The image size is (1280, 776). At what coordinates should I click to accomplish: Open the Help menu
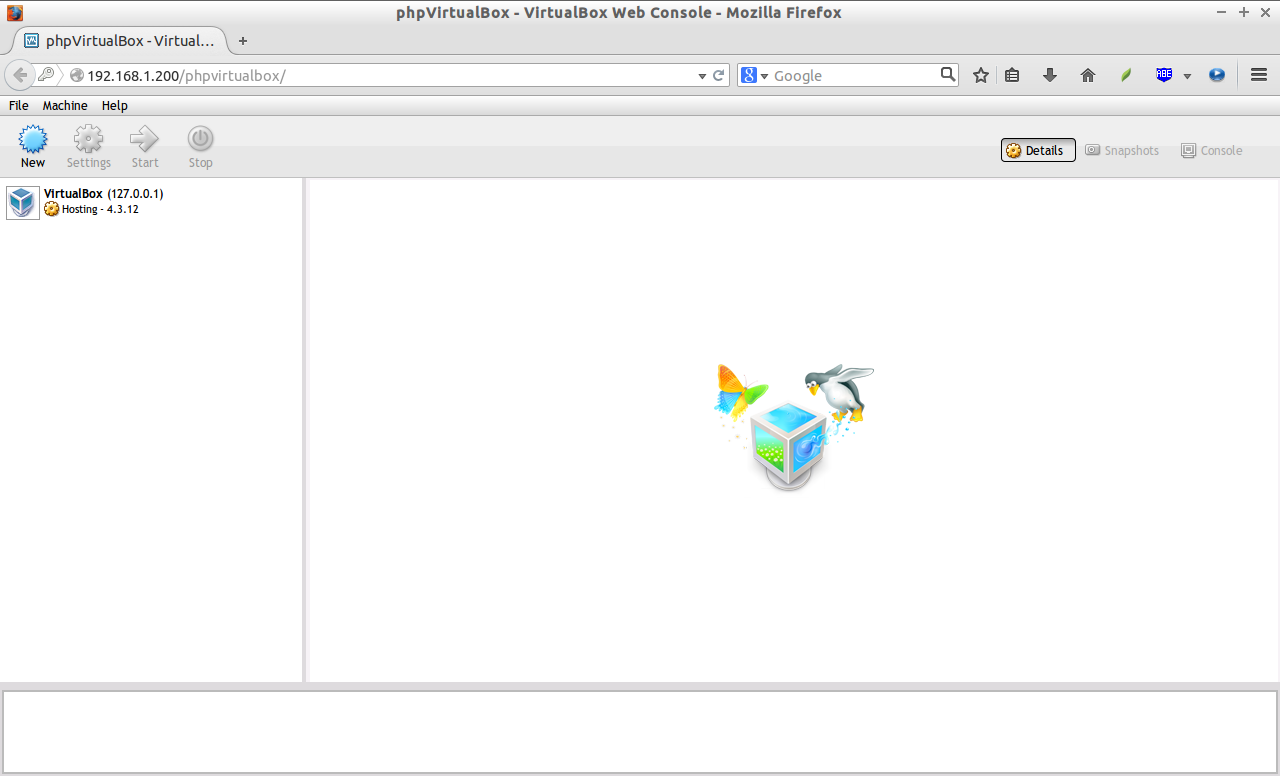[x=115, y=105]
